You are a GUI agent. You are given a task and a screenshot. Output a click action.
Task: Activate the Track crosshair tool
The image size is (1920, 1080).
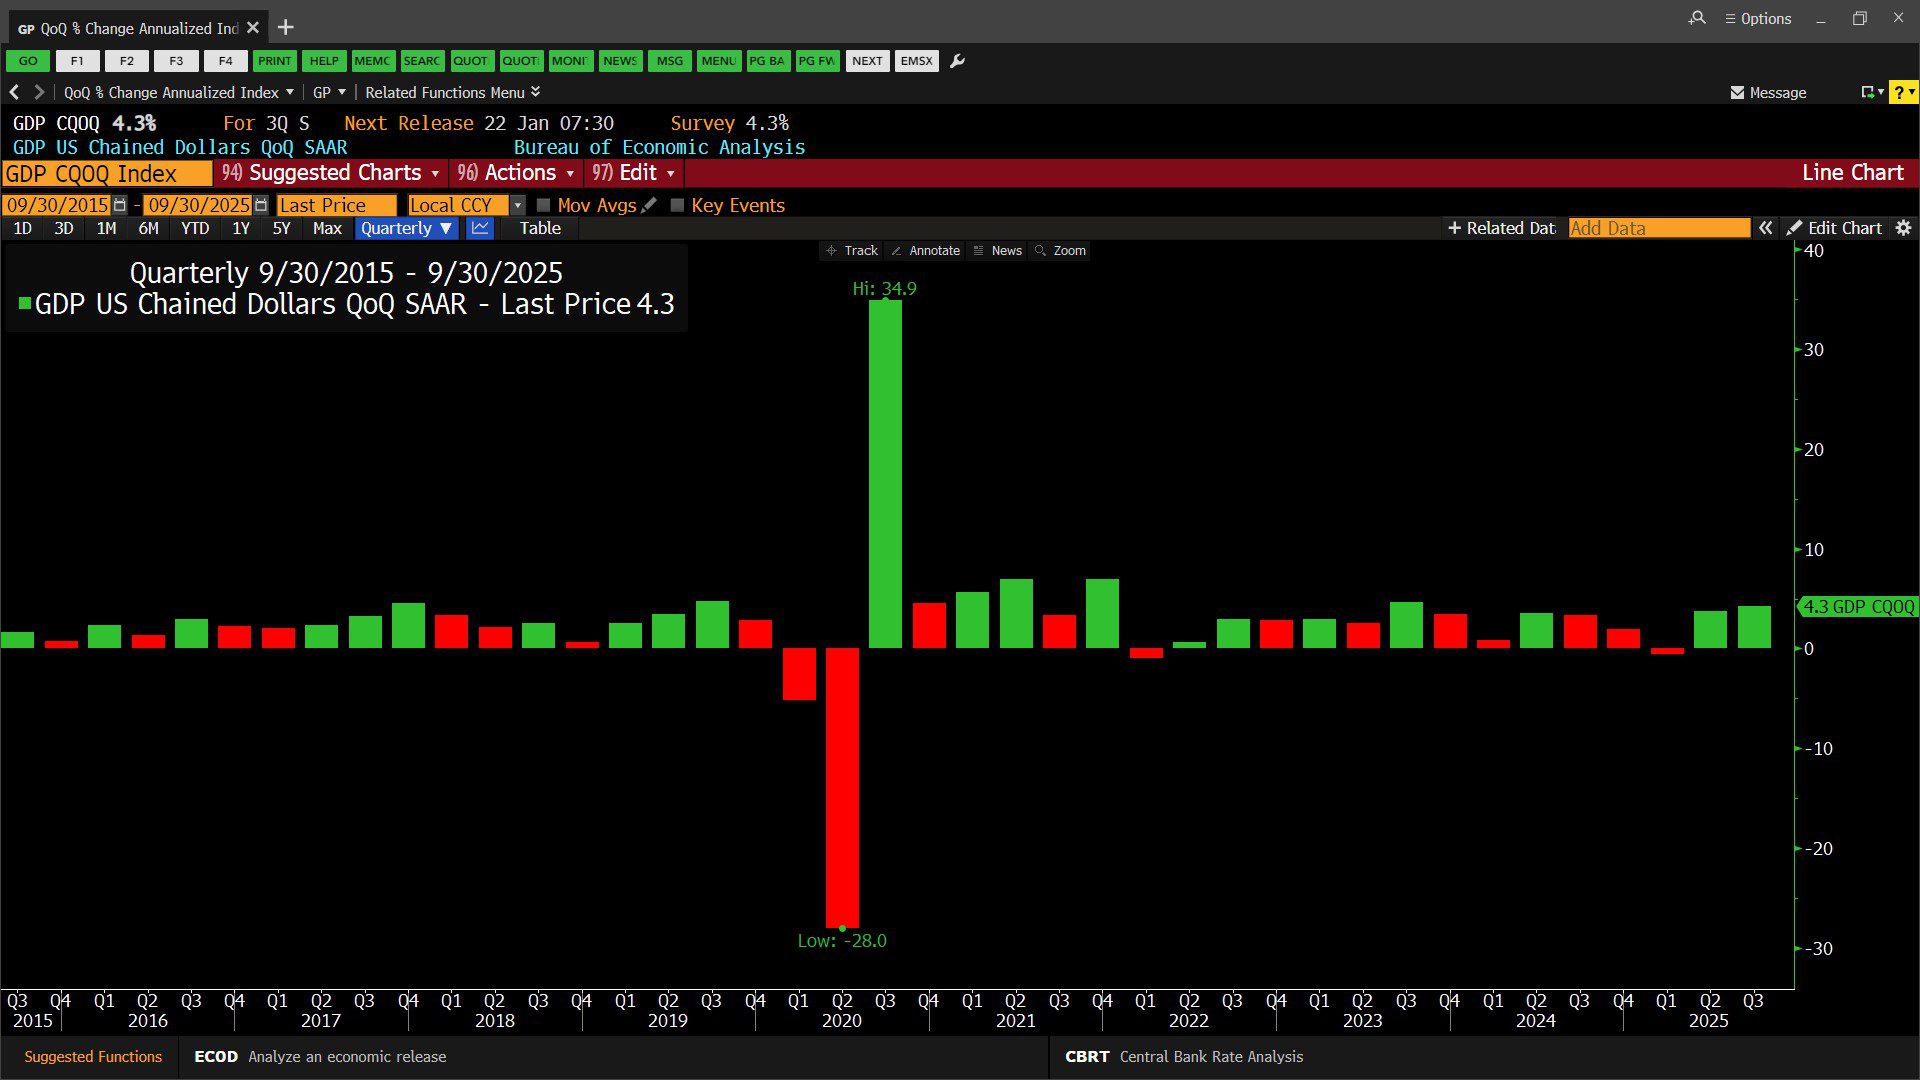(851, 251)
